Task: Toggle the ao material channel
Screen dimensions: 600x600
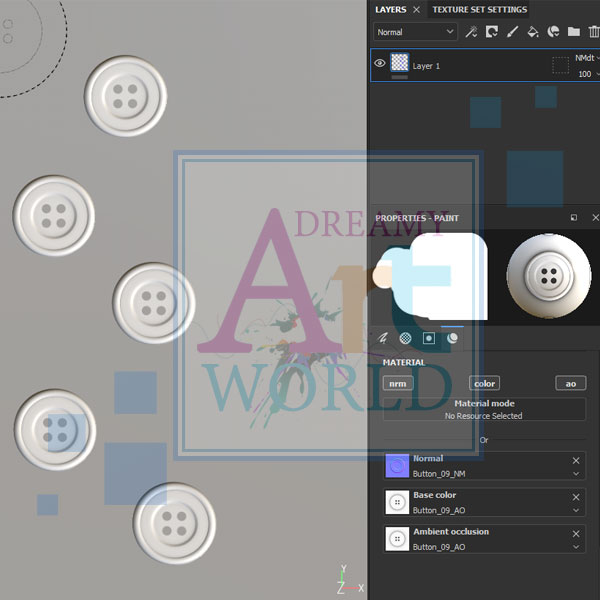Action: tap(571, 383)
